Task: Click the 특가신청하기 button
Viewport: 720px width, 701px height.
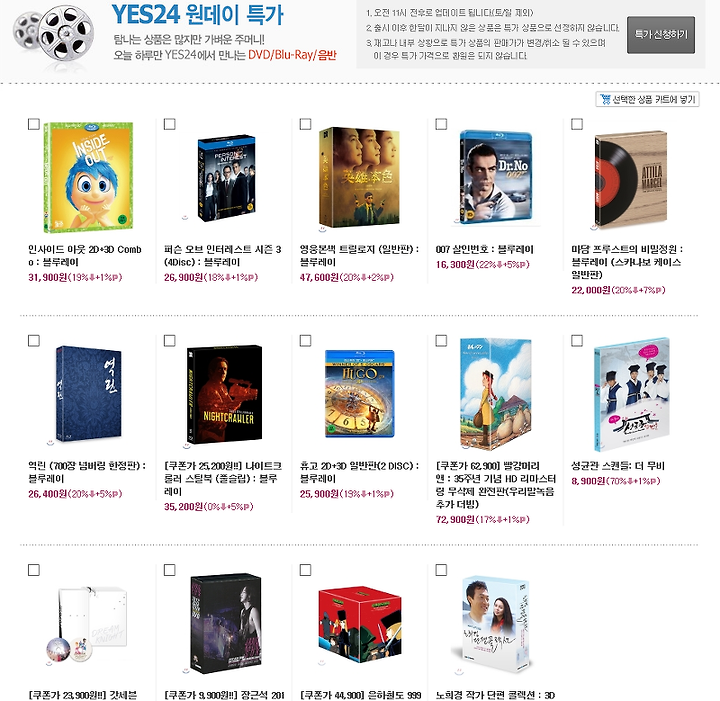Action: [x=661, y=35]
